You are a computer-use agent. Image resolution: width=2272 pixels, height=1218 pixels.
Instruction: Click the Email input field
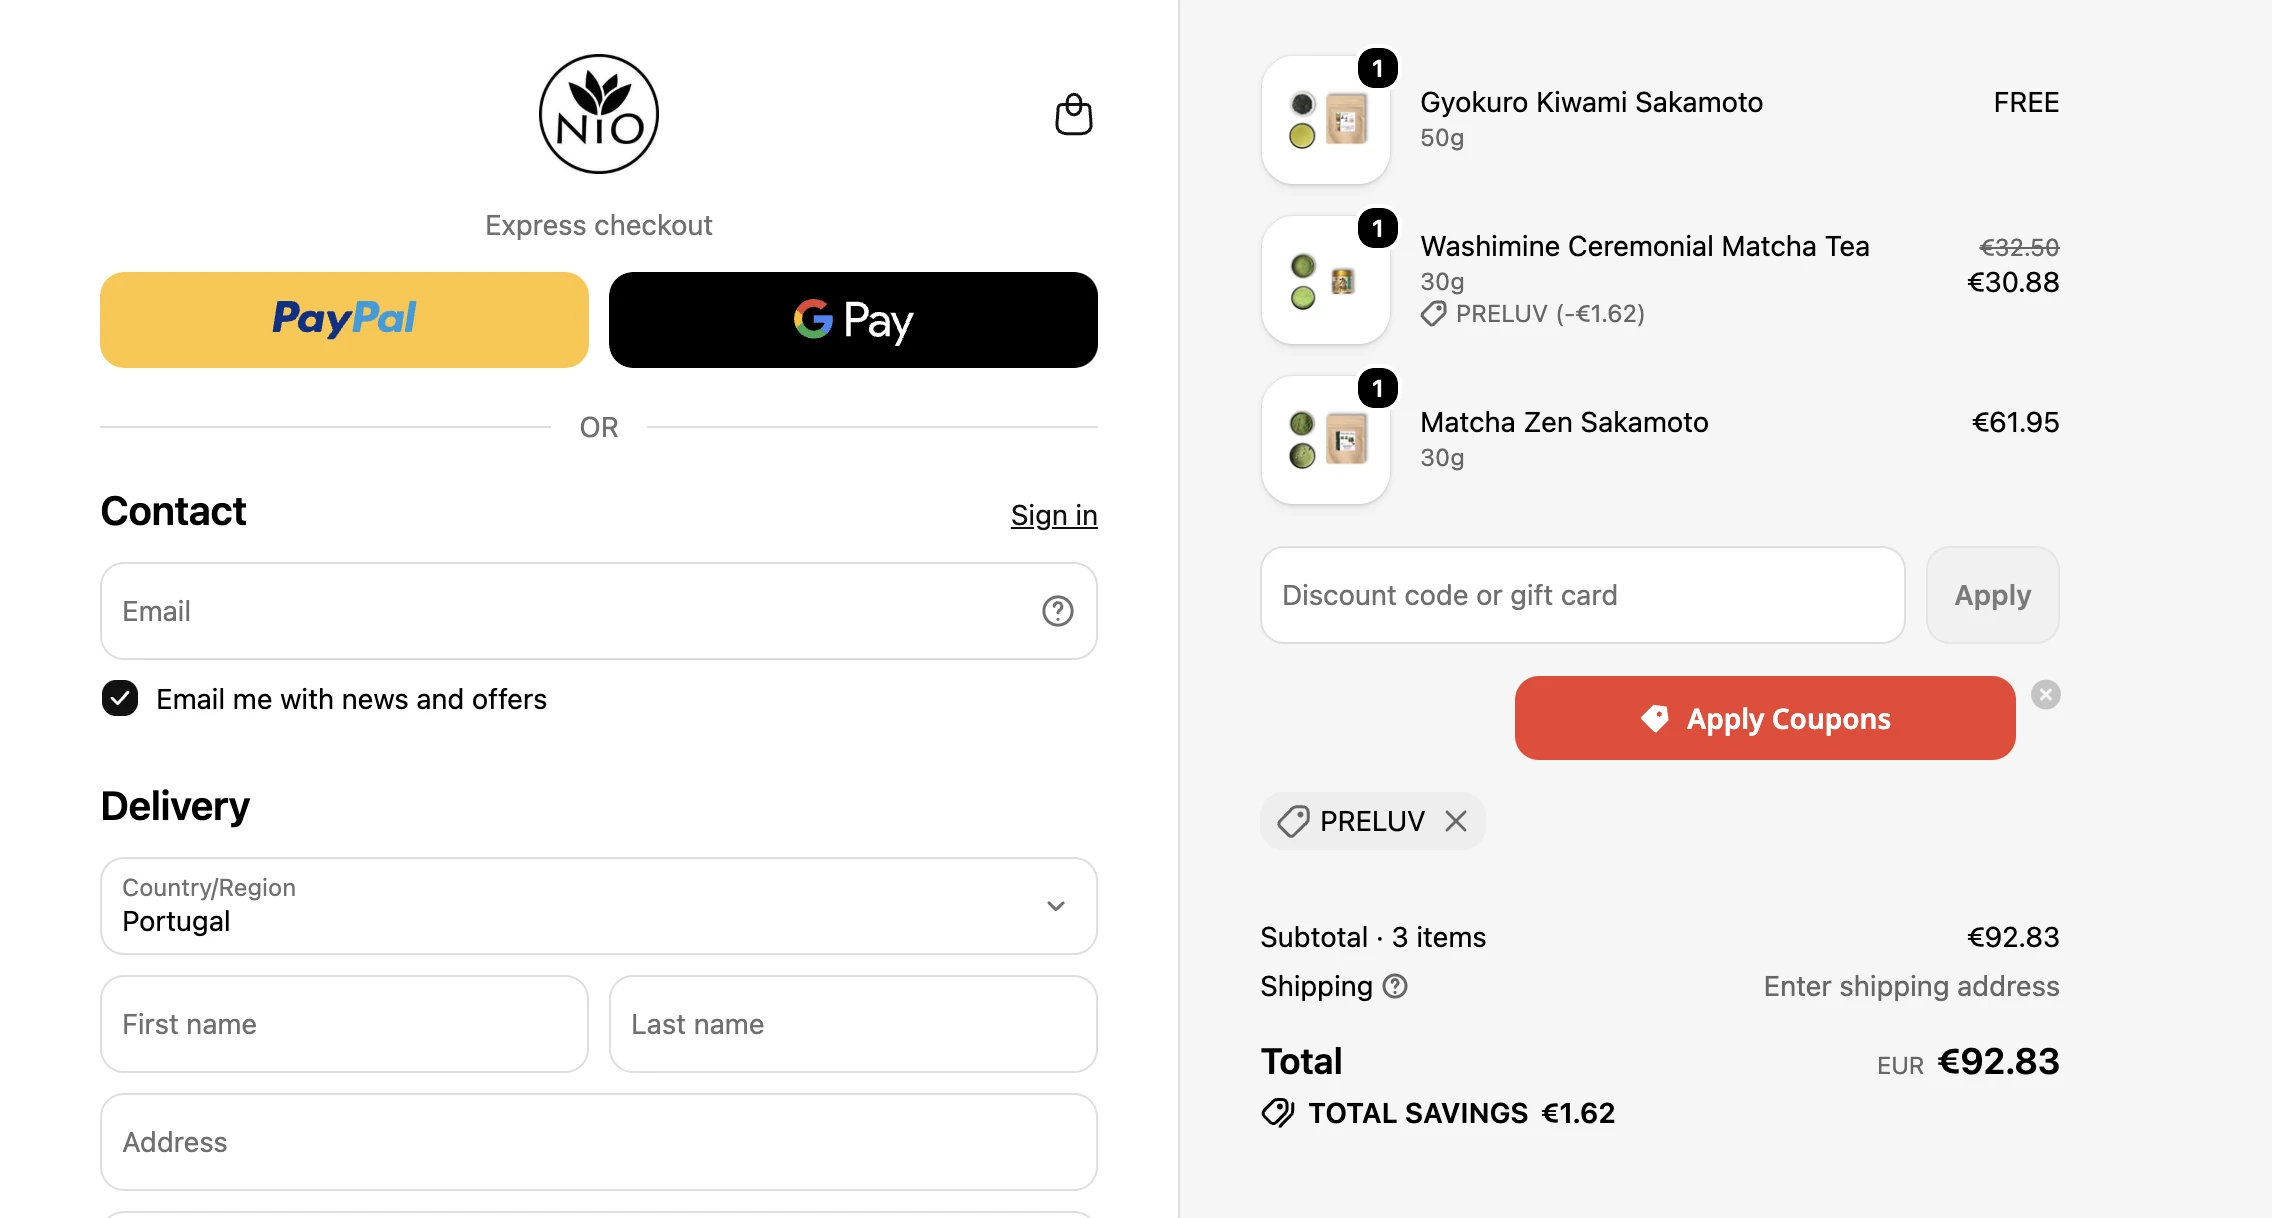coord(599,611)
